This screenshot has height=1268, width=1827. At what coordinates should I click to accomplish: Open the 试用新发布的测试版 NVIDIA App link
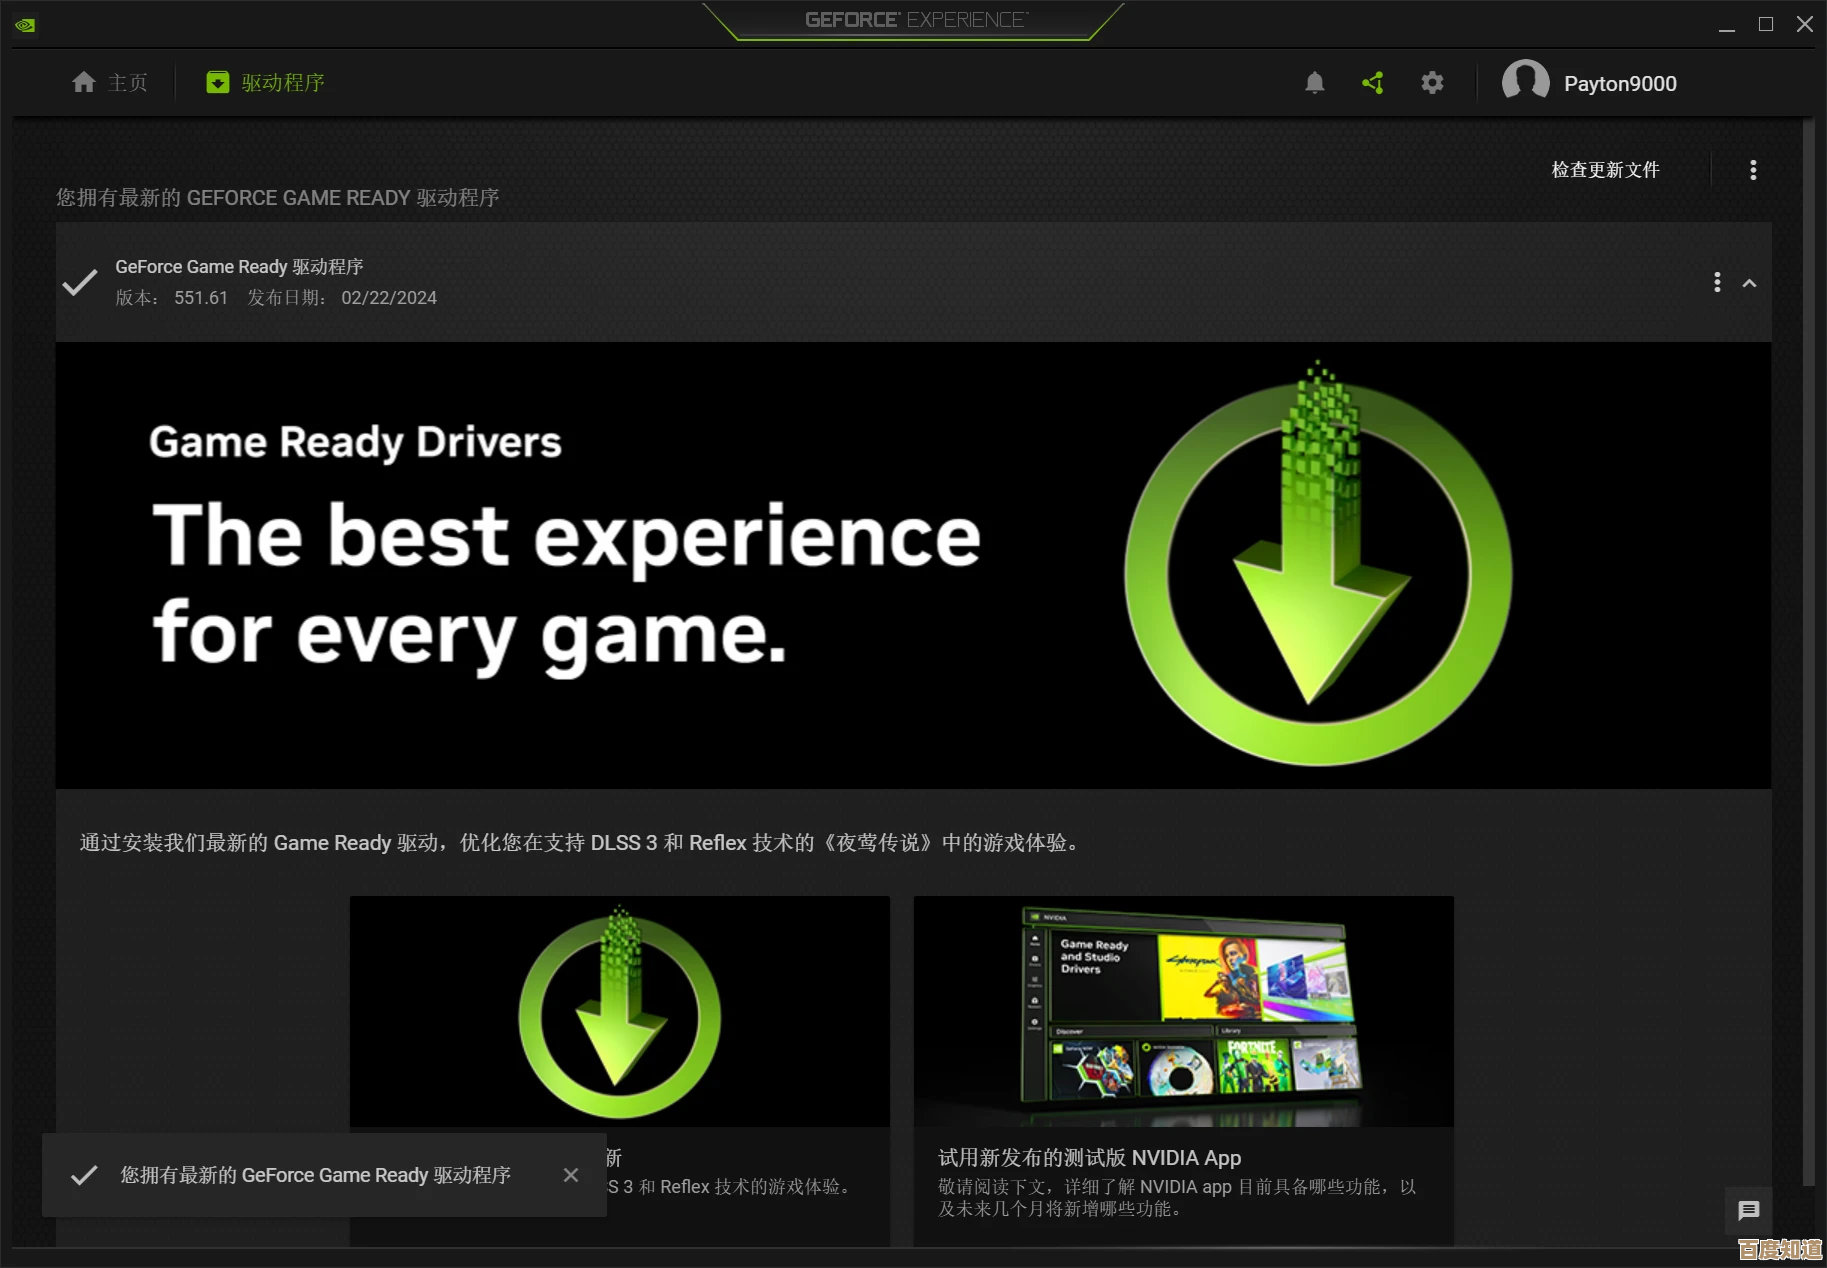(1089, 1158)
